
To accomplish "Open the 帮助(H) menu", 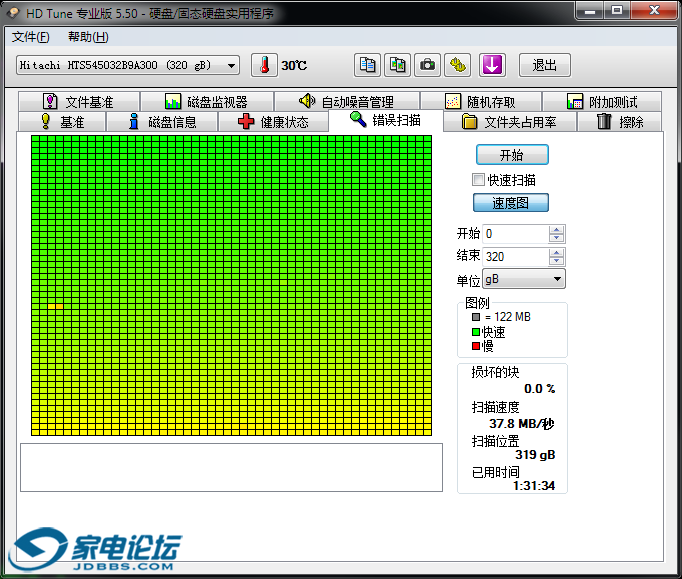I will [88, 37].
